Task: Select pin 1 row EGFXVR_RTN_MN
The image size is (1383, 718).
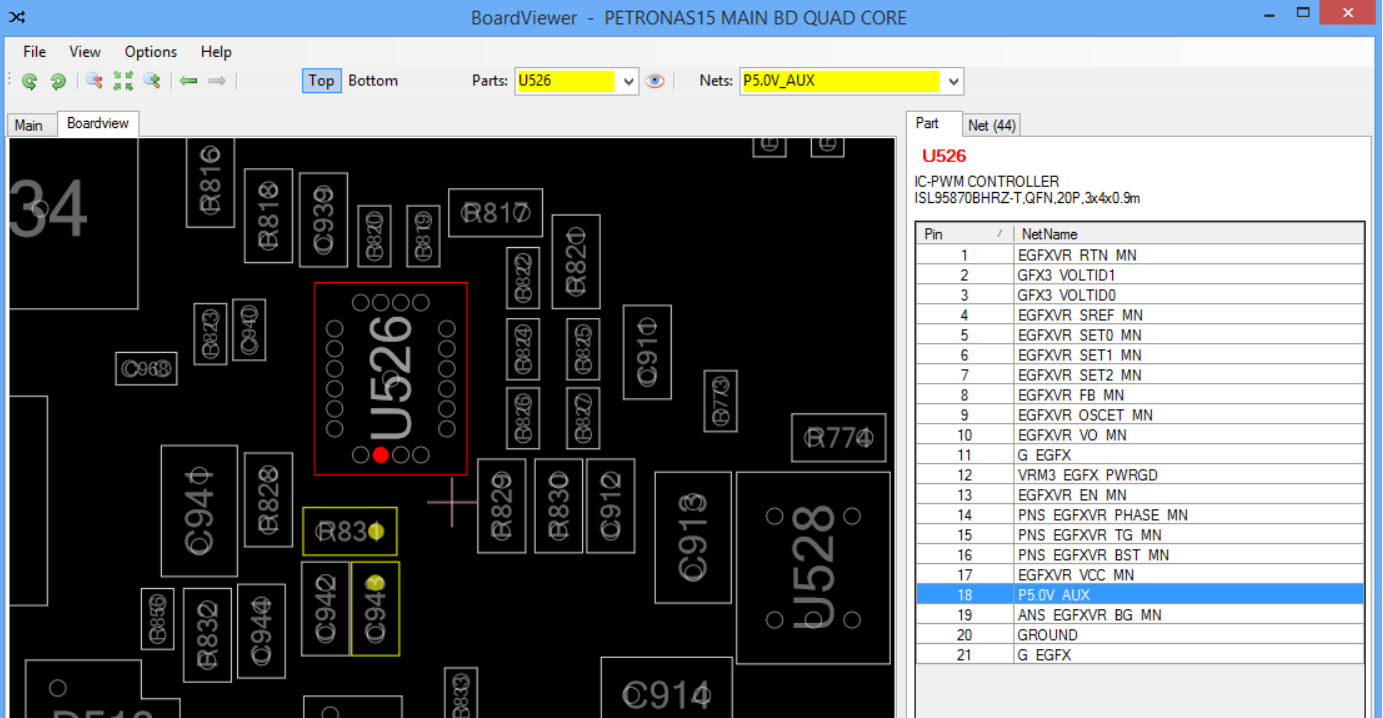Action: click(1140, 255)
